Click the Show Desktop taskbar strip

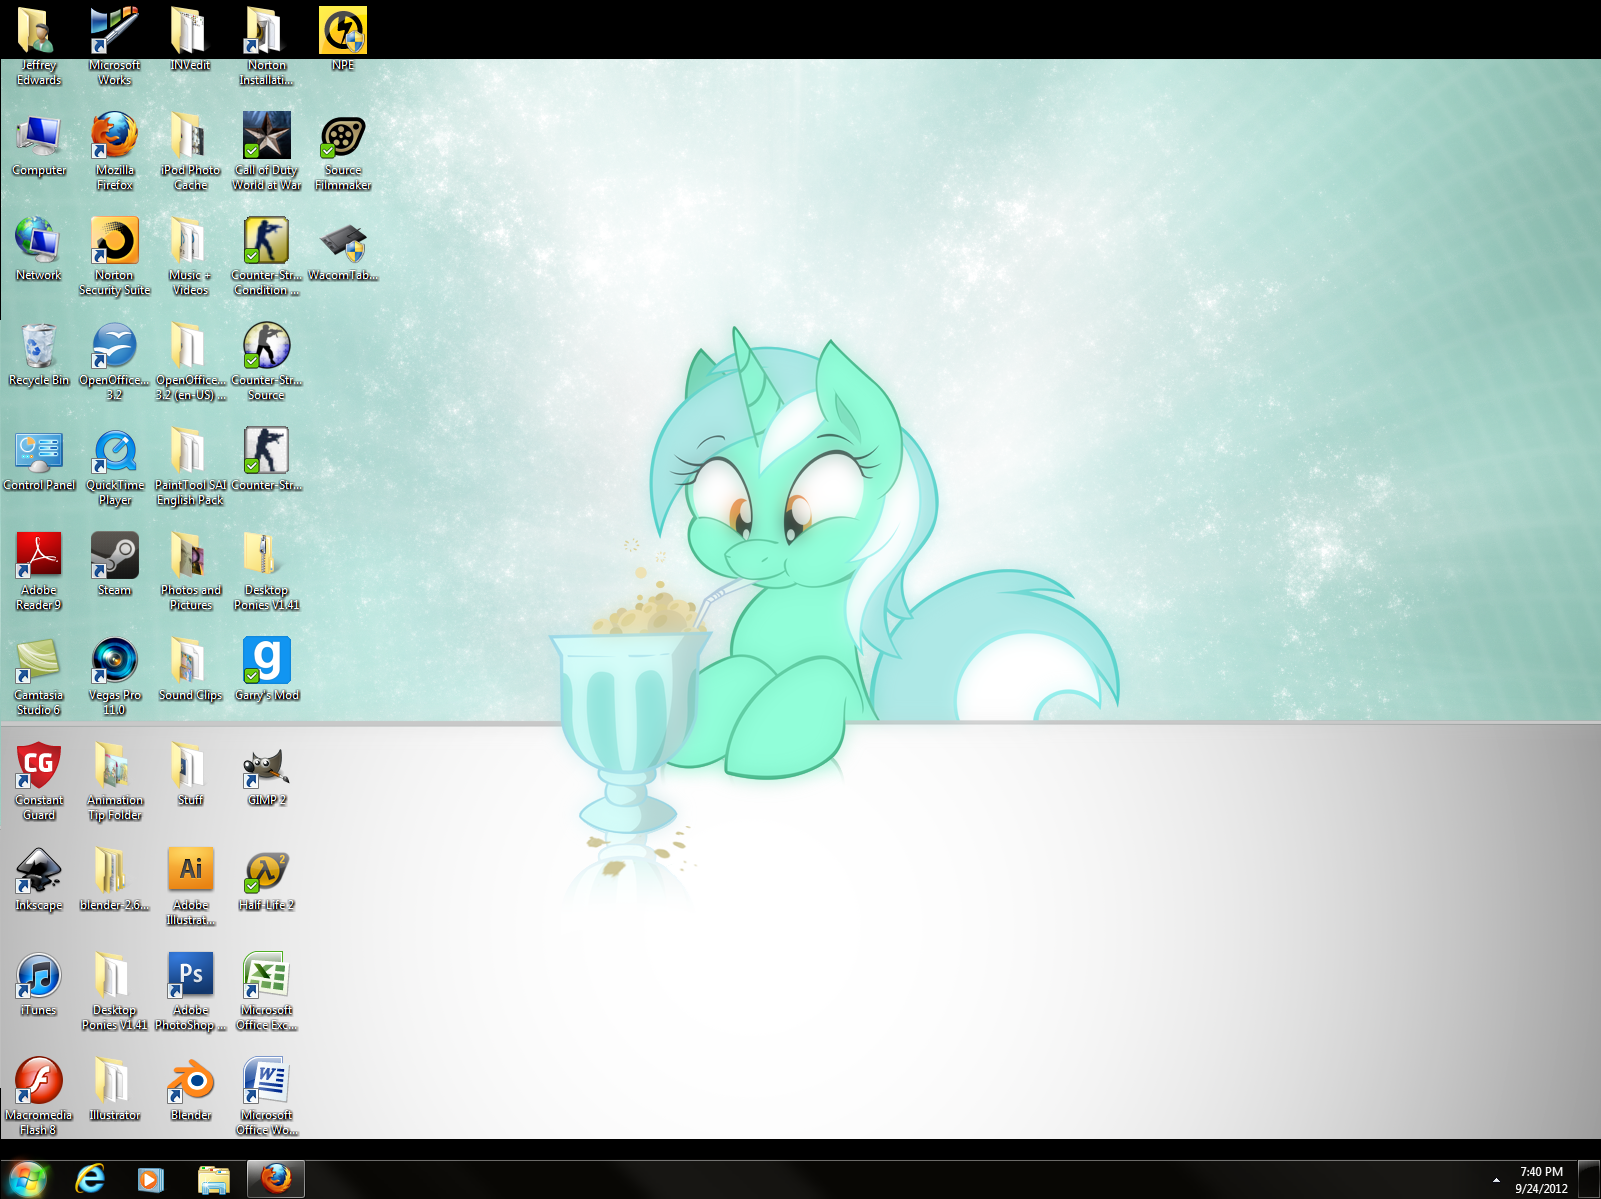(1589, 1180)
